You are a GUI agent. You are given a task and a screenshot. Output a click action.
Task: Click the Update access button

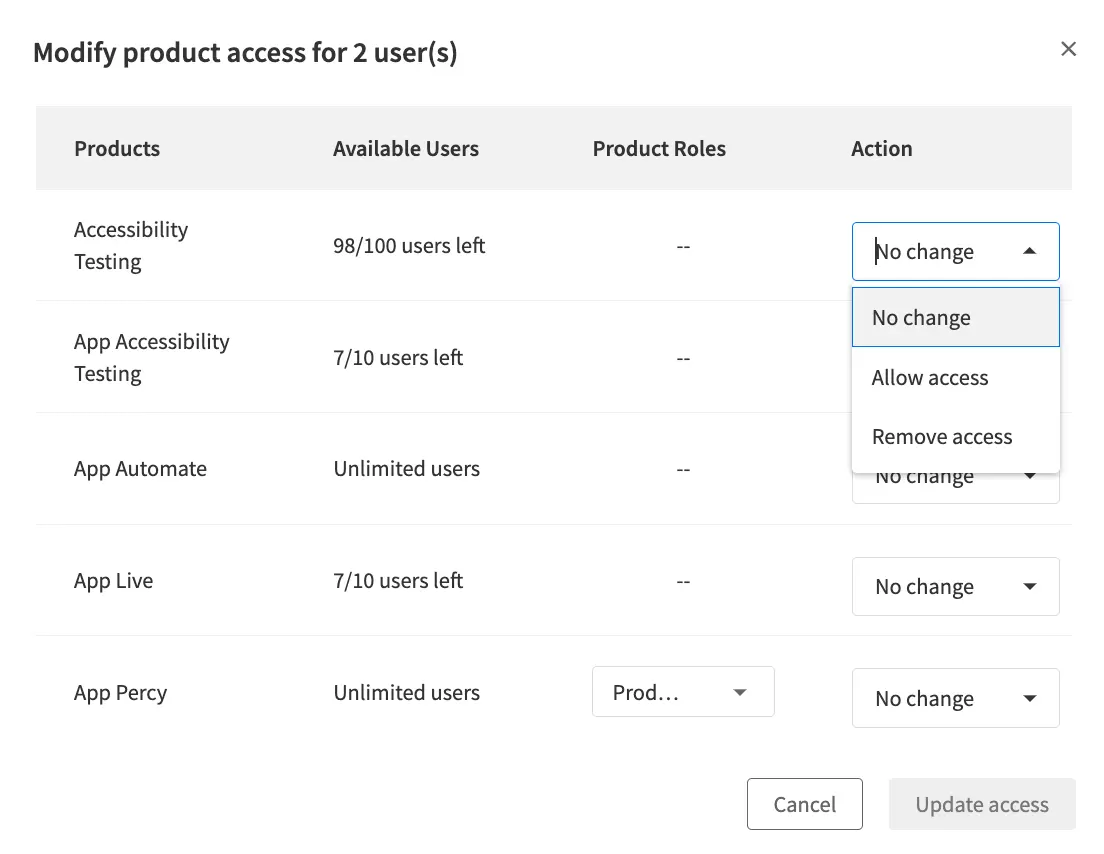981,805
